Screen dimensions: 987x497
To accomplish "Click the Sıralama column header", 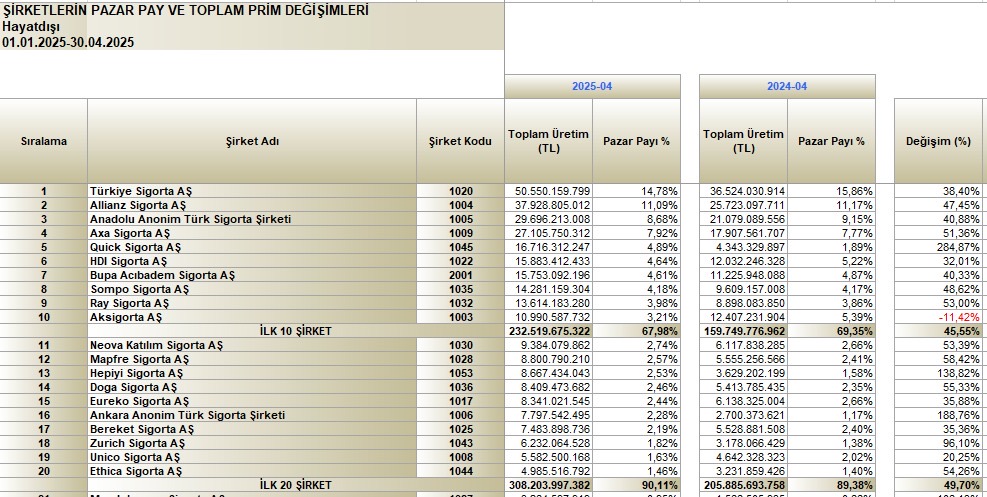I will [x=43, y=141].
